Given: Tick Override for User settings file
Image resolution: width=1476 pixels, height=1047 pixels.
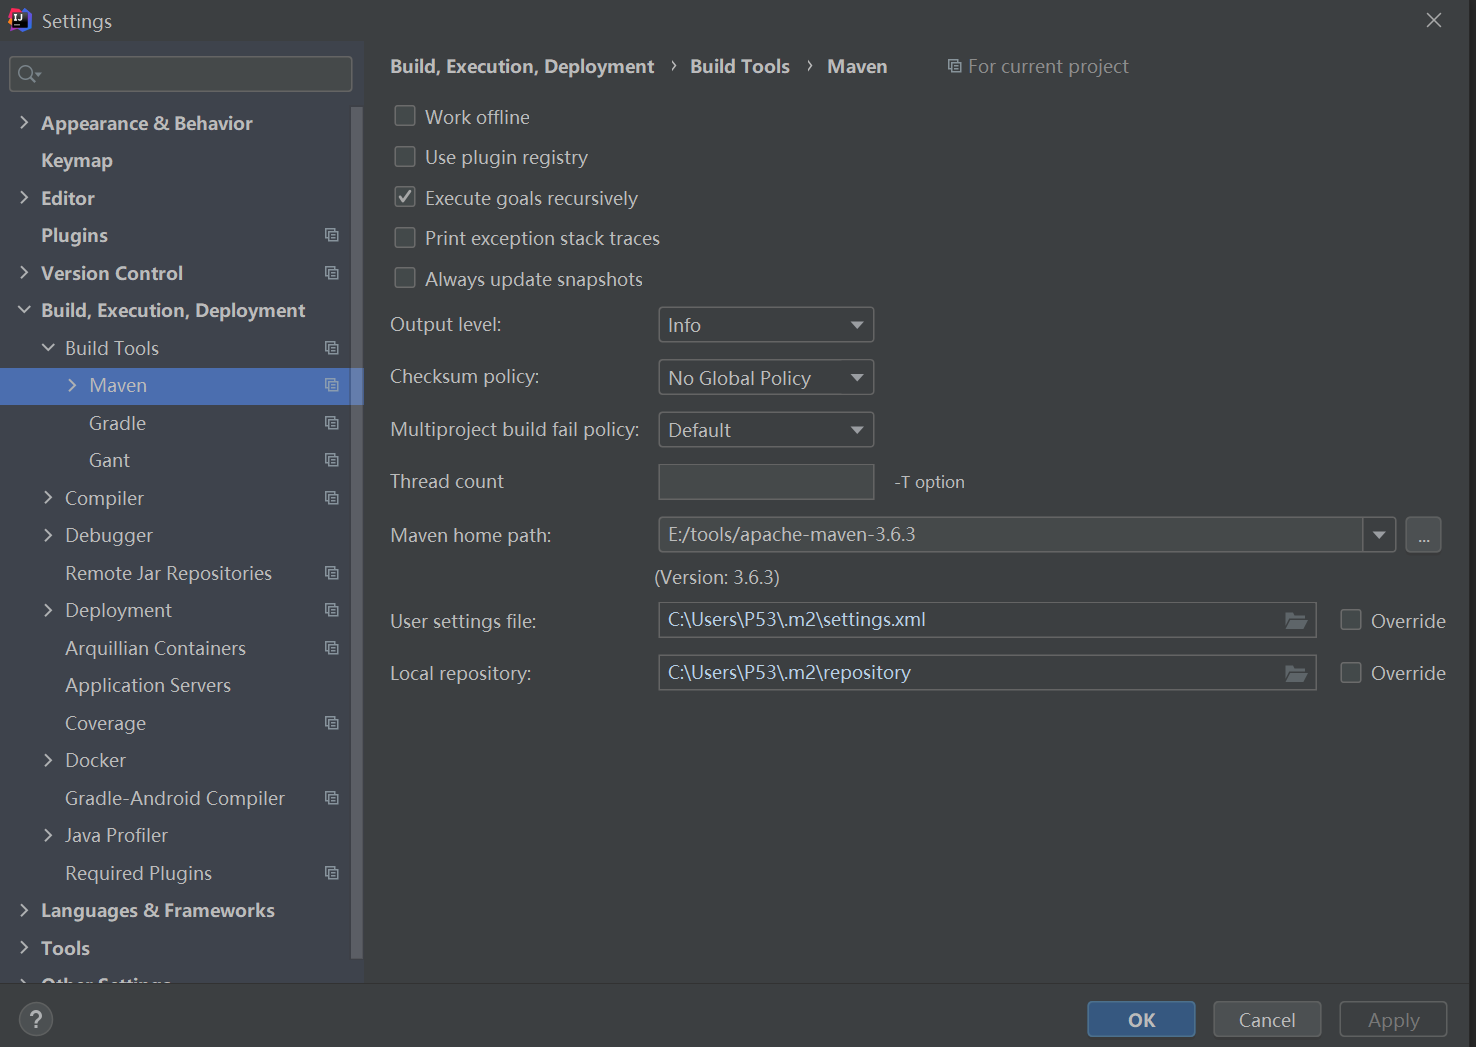Looking at the screenshot, I should coord(1351,620).
